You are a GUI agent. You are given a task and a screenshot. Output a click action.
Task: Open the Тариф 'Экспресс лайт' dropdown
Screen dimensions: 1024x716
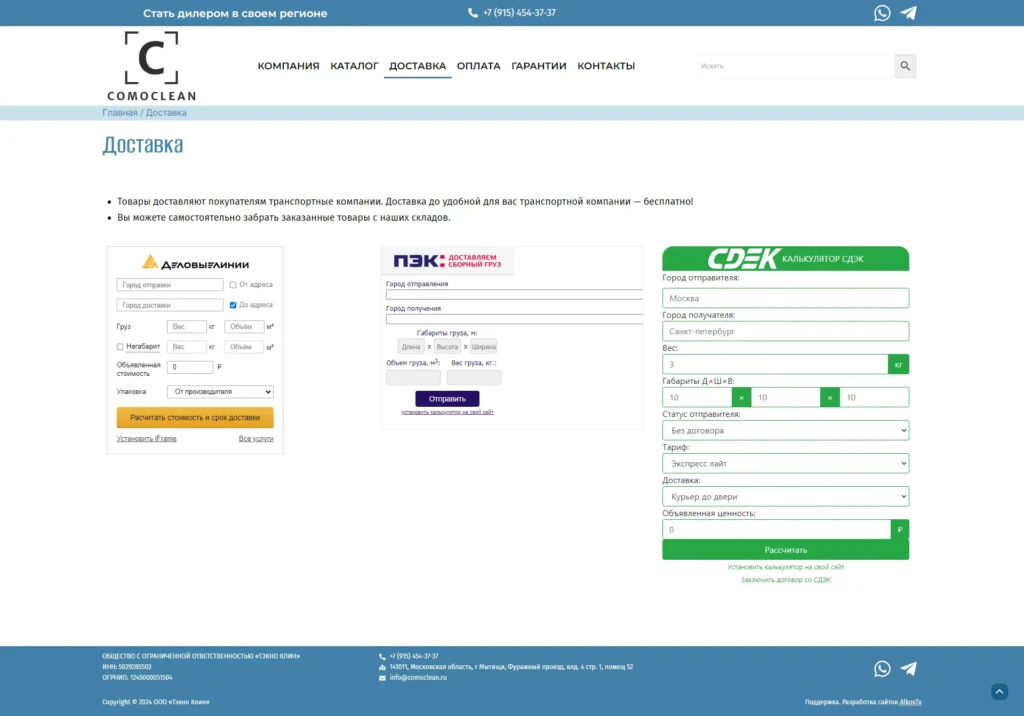(785, 463)
